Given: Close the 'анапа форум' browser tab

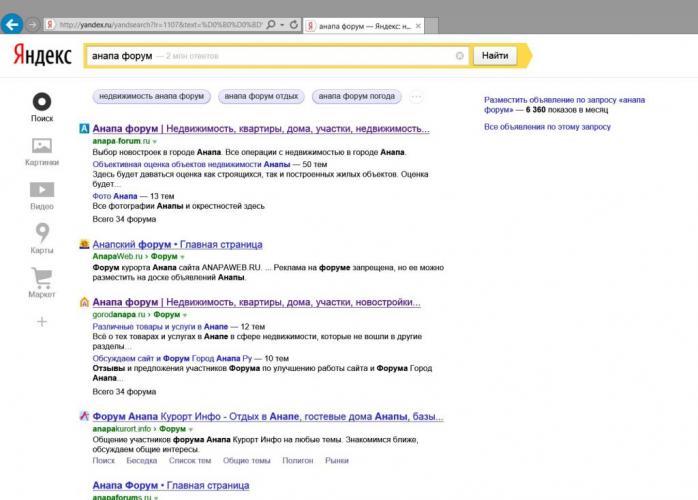Looking at the screenshot, I should 418,26.
